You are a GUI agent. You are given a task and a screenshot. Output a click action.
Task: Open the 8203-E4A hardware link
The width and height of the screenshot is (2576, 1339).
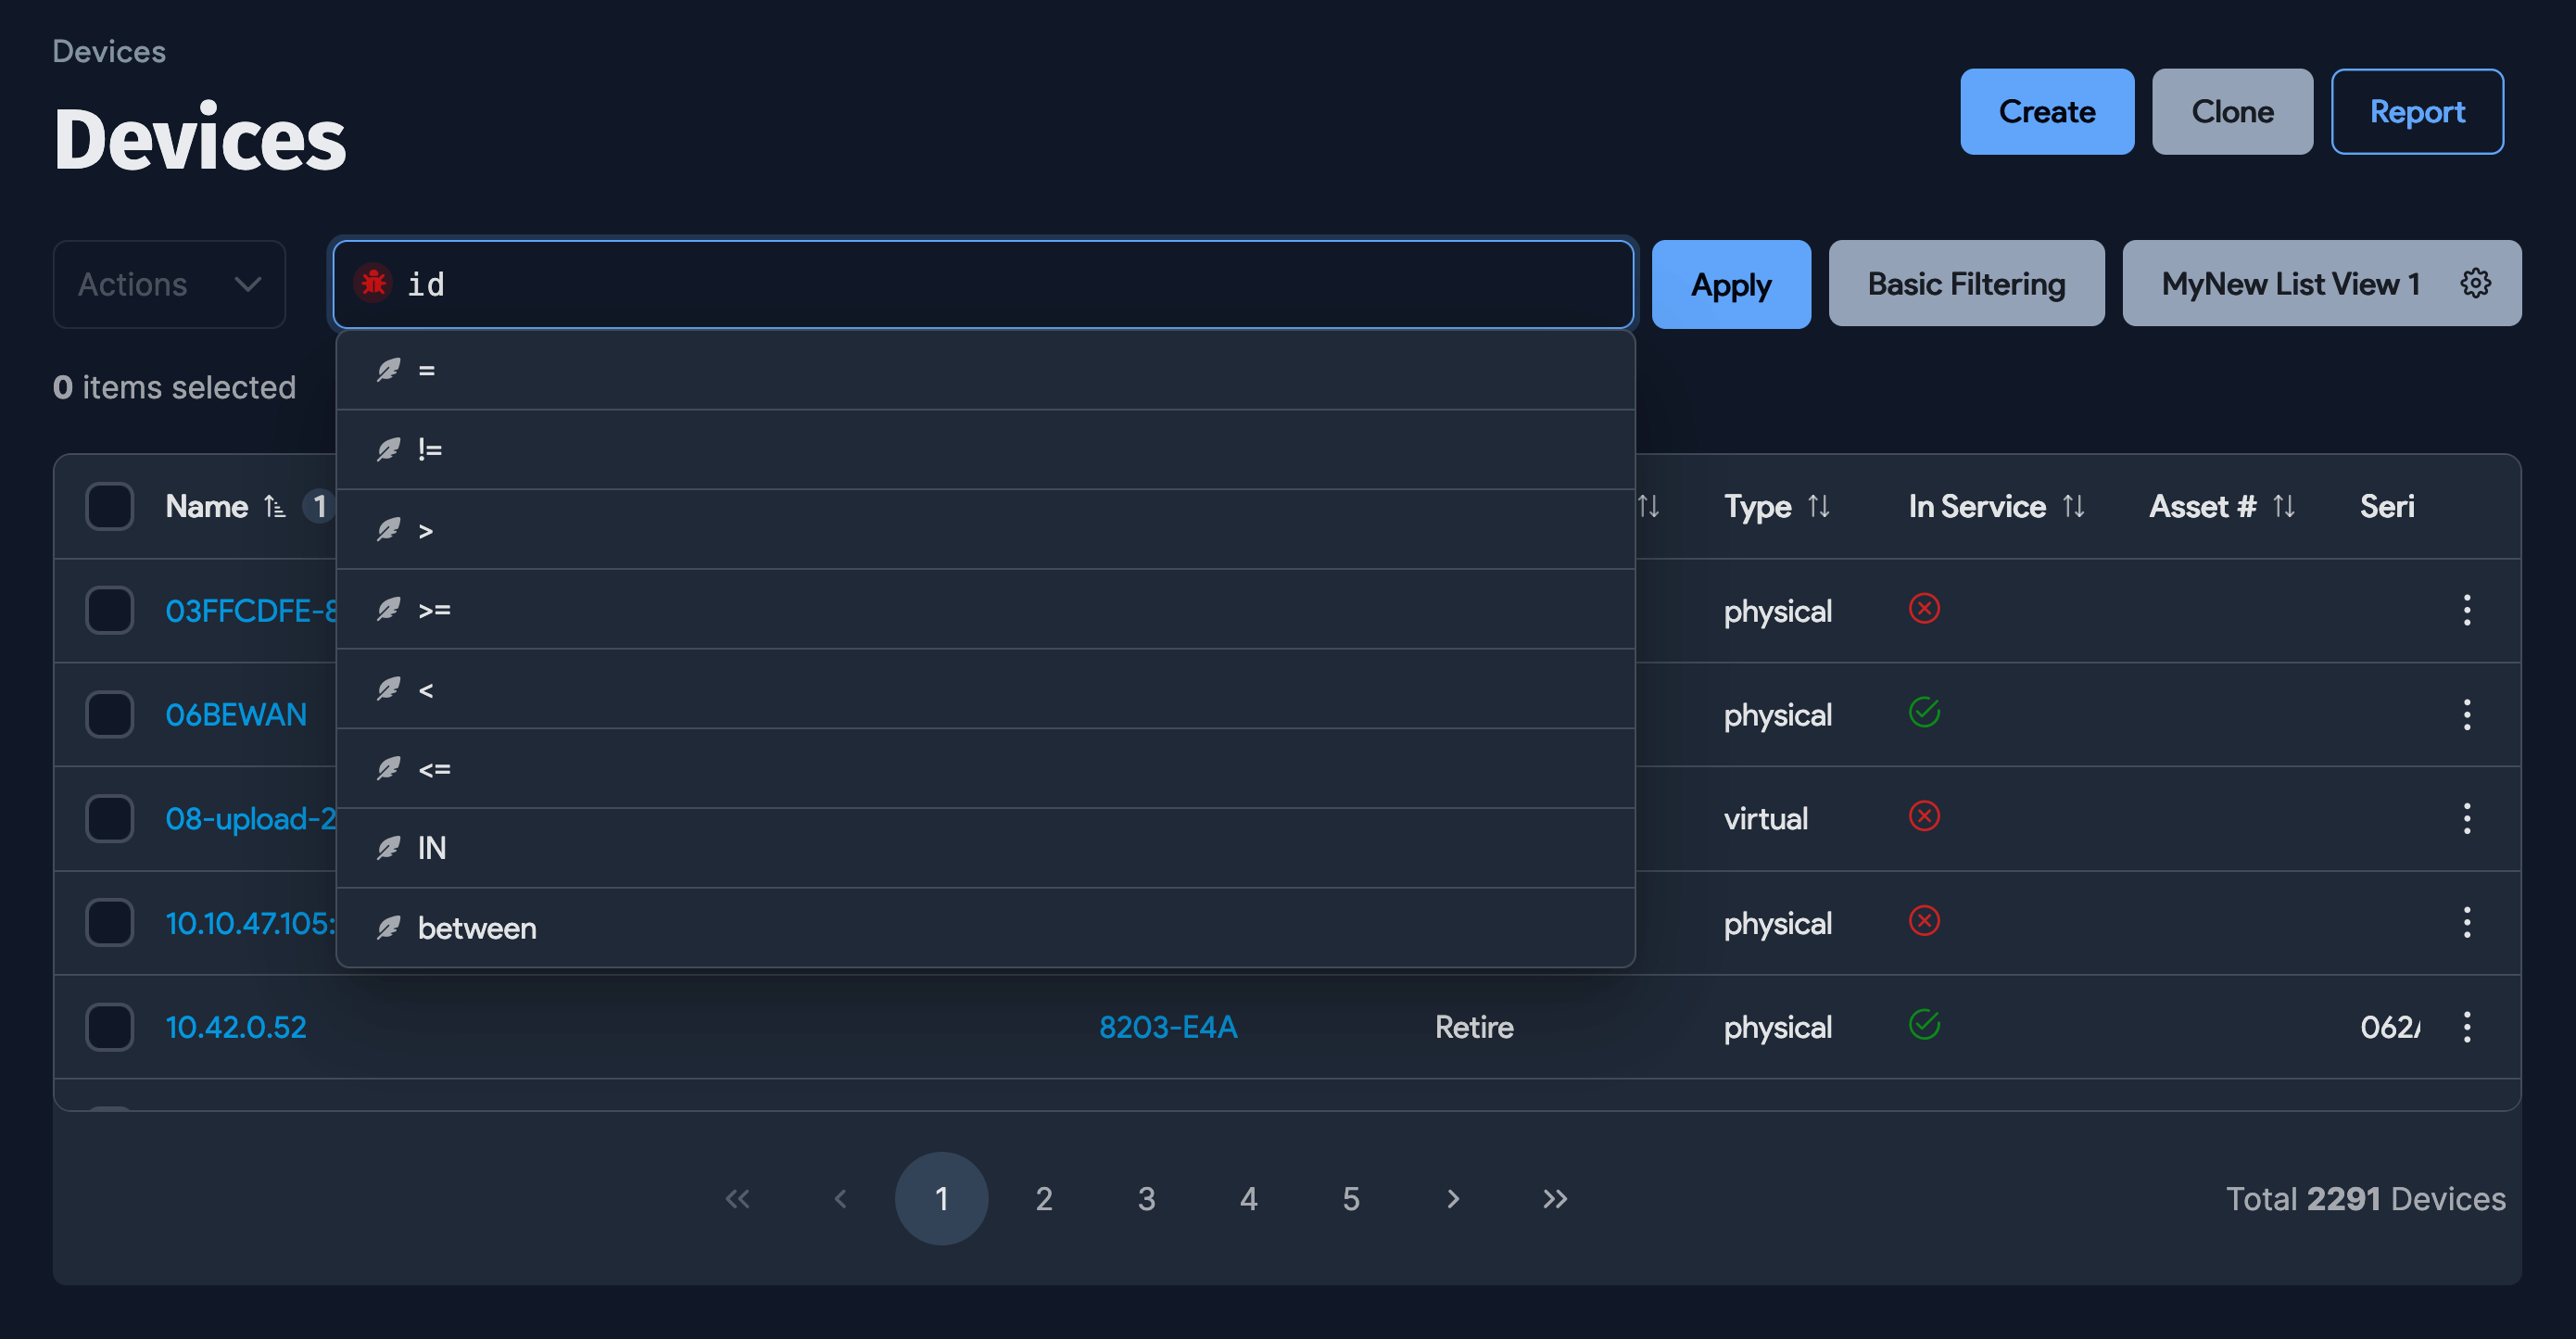1167,1027
